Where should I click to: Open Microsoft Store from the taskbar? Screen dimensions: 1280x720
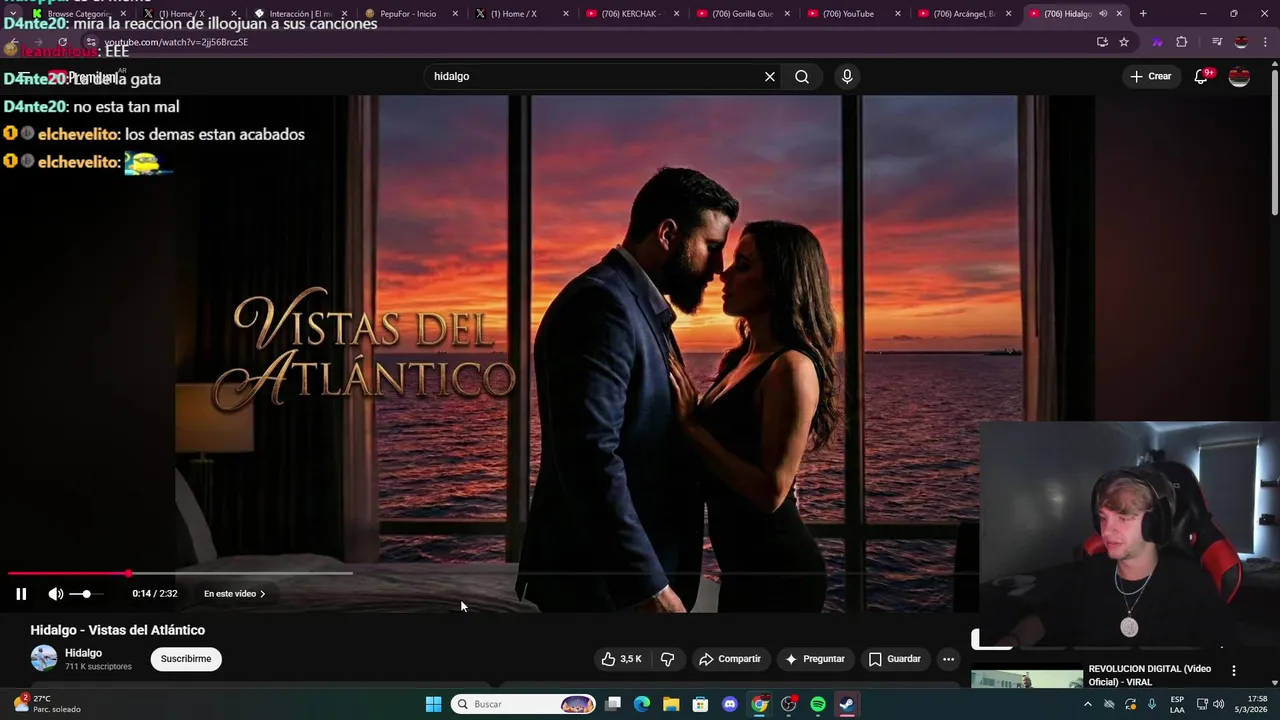coord(701,704)
